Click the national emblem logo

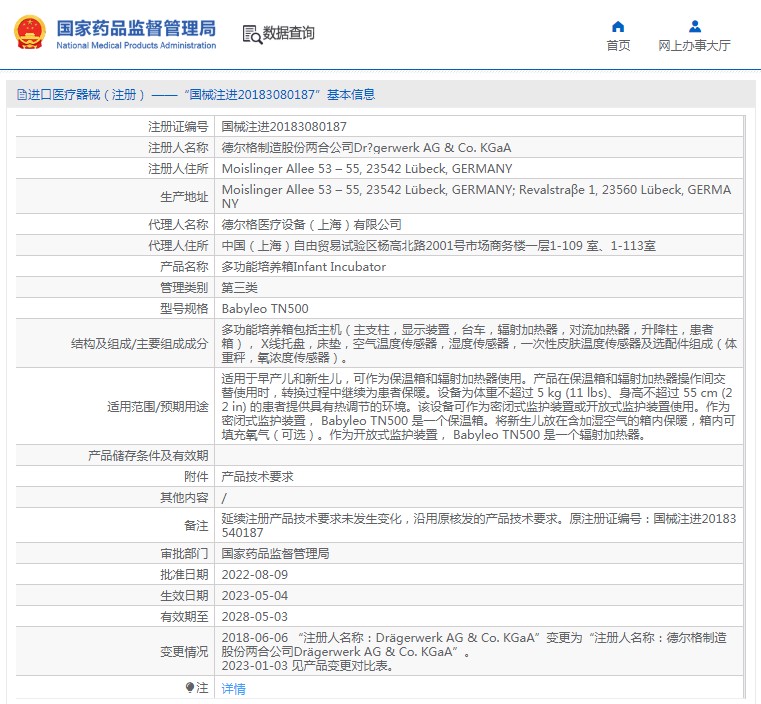(28, 33)
